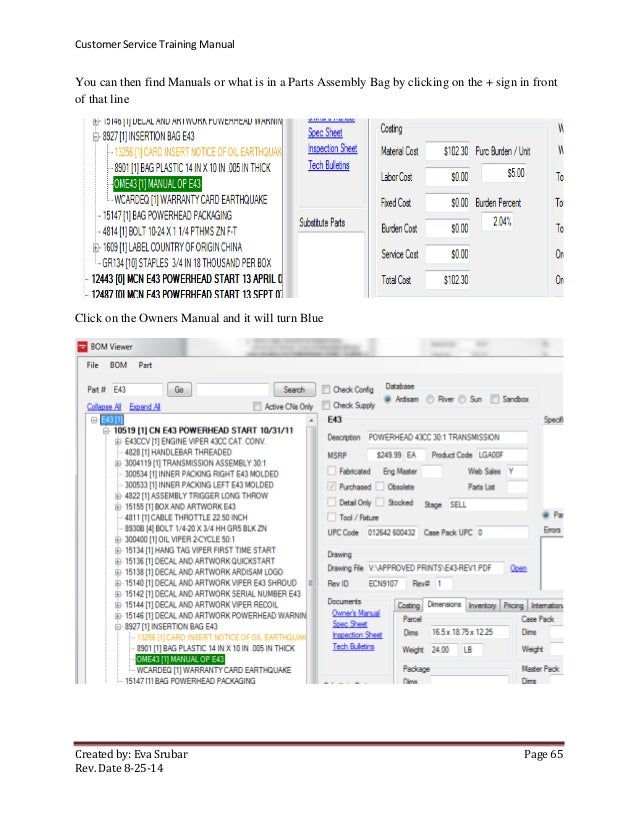Select highlighted OME43 MANUAL OP E43 in BOM Viewer
This screenshot has width=638, height=826.
coord(180,660)
